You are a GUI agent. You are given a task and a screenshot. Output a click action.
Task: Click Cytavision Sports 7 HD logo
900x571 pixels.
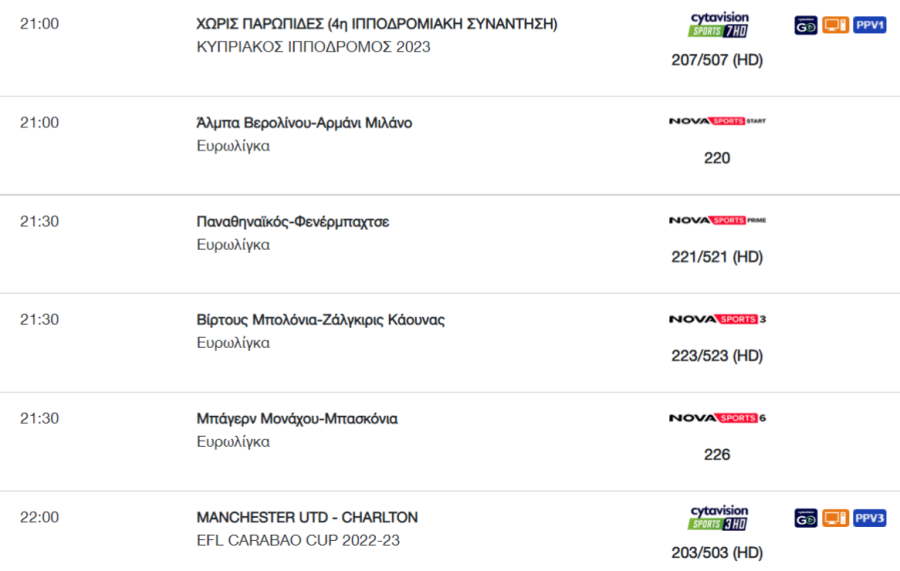point(719,25)
